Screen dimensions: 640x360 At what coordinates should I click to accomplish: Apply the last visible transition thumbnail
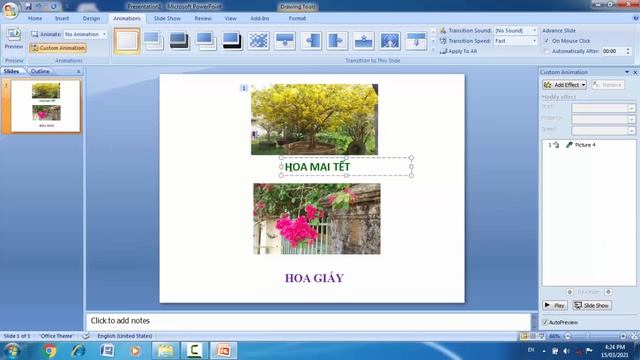(x=416, y=41)
